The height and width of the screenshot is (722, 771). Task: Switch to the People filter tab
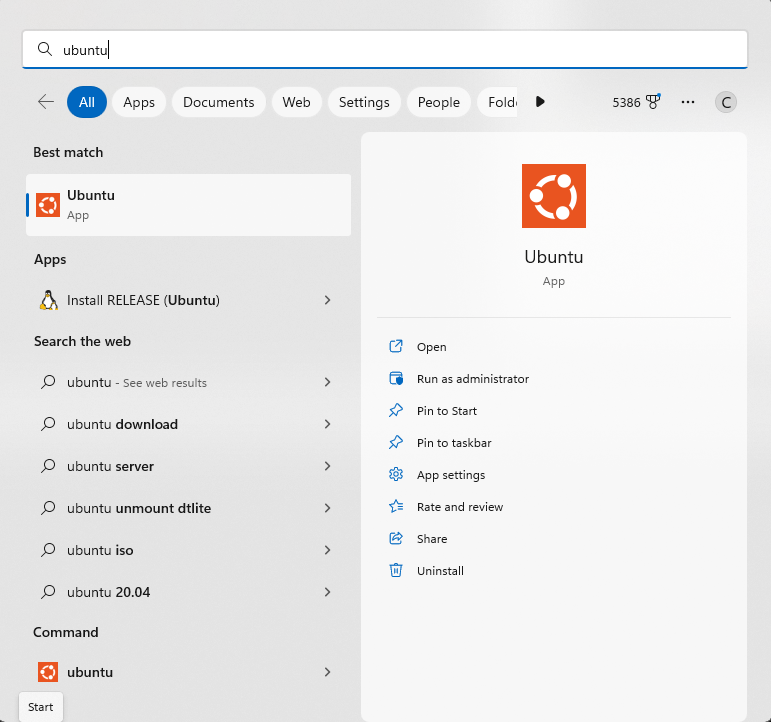439,102
